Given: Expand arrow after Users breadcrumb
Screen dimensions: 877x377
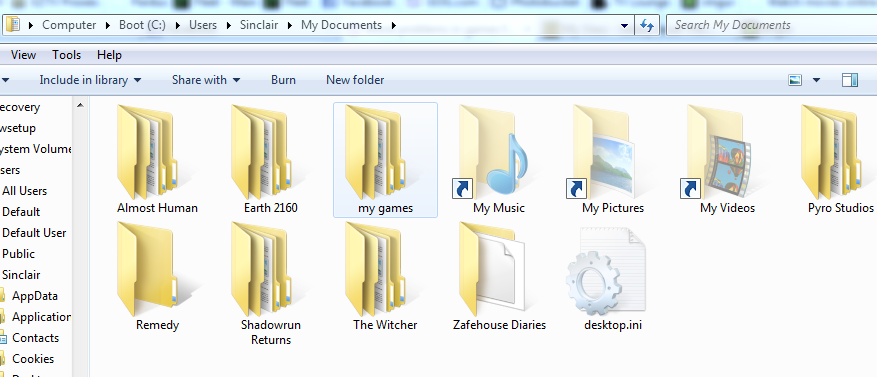Looking at the screenshot, I should click(228, 25).
